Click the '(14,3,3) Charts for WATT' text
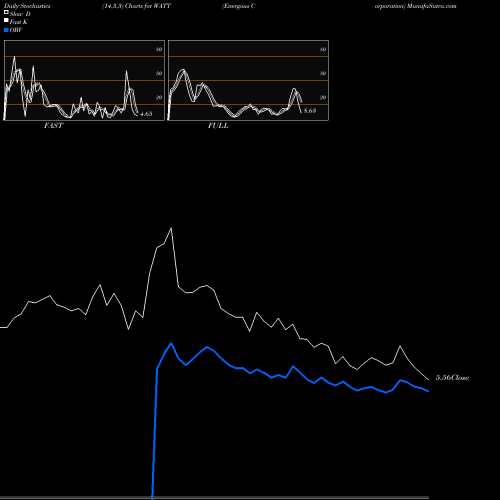500x500 pixels. (x=137, y=6)
